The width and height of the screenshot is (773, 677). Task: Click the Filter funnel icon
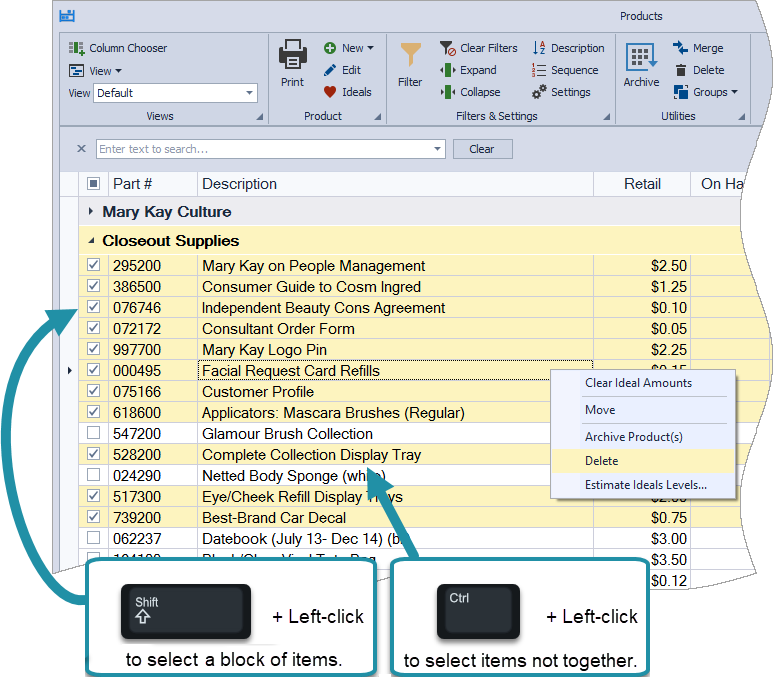(x=410, y=54)
